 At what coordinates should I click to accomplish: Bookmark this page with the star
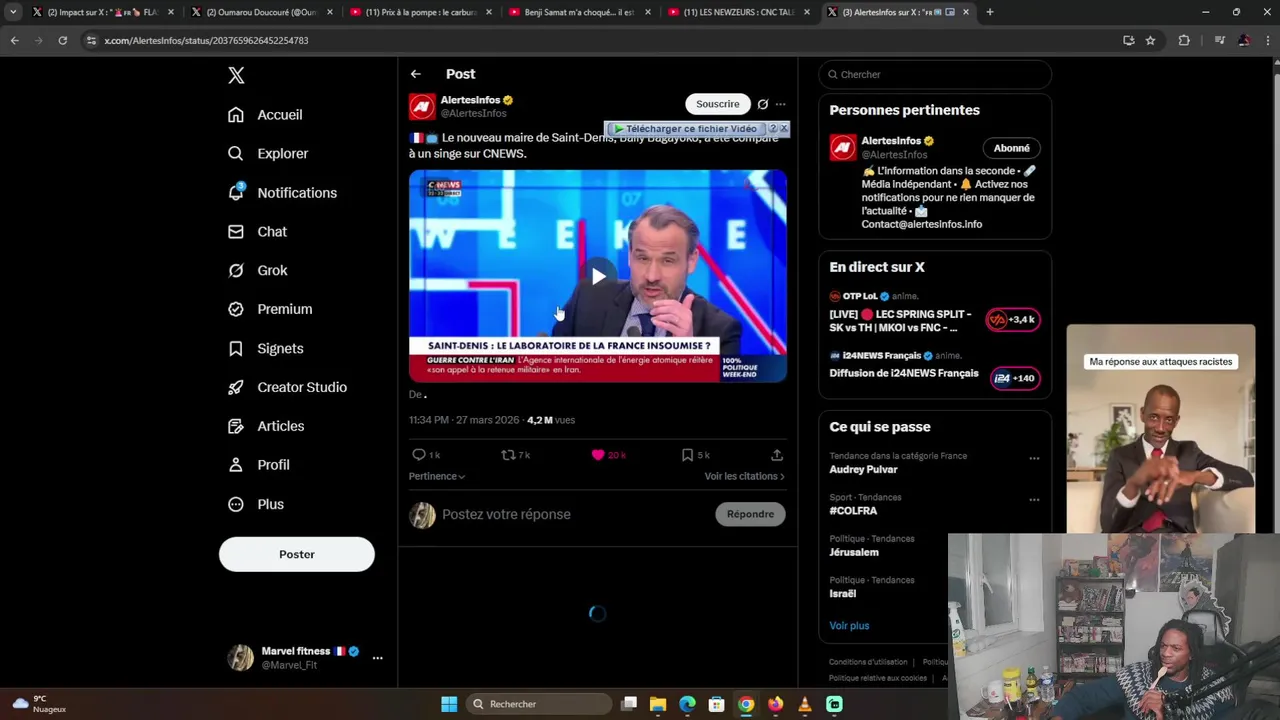[1150, 40]
